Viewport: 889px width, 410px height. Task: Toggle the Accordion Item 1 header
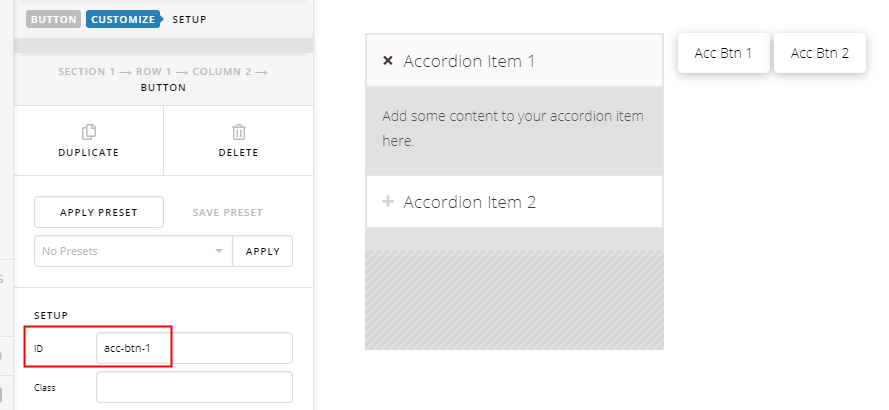point(514,61)
